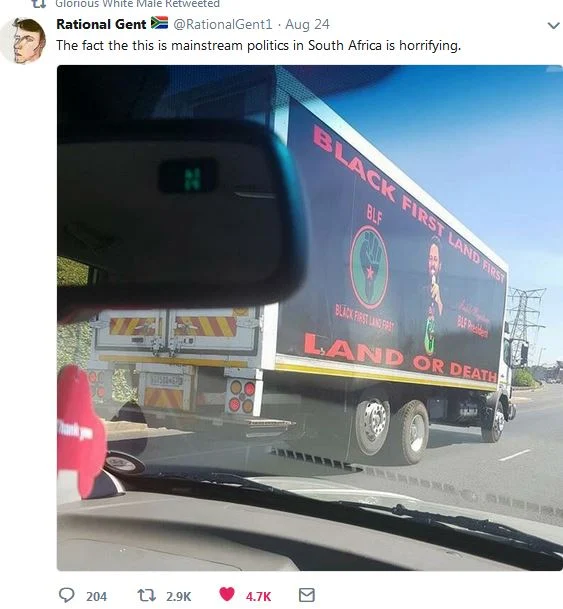Click the 2.9K retweet count
Viewport: 563px width, 609px height.
pyautogui.click(x=179, y=596)
